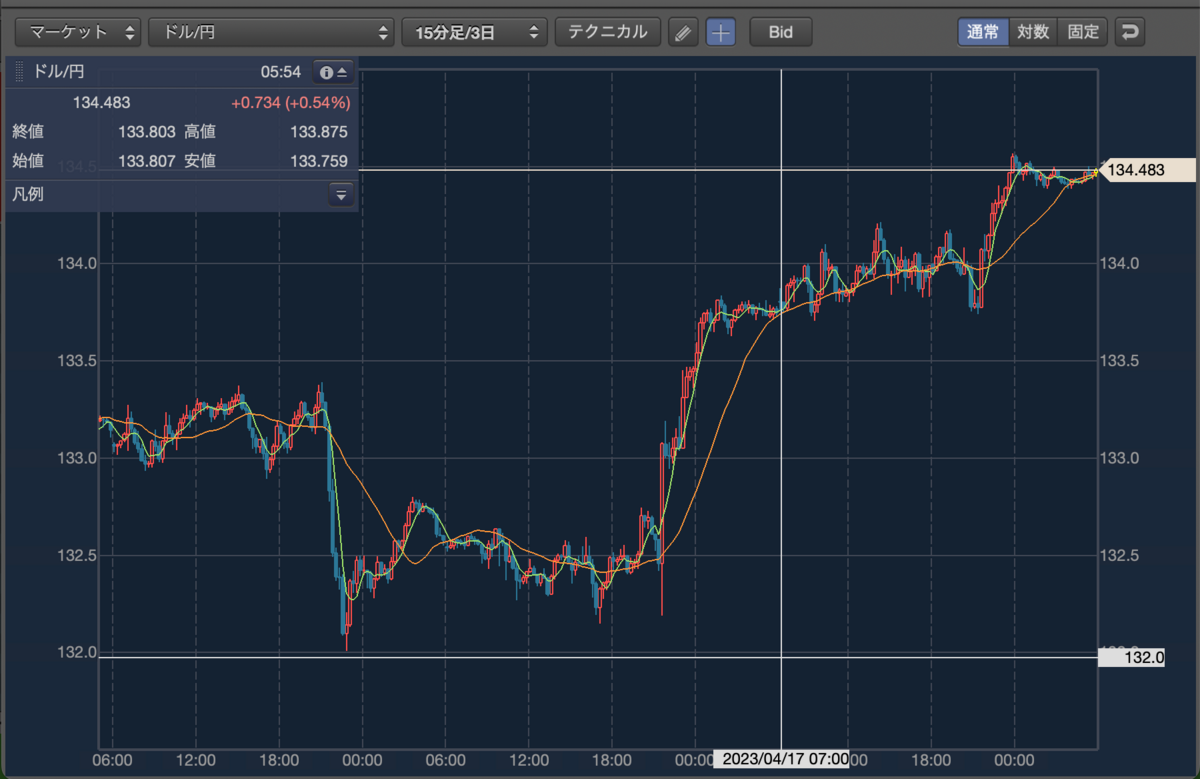Click the 安値 133.759 value
Image resolution: width=1200 pixels, height=779 pixels.
tap(319, 161)
